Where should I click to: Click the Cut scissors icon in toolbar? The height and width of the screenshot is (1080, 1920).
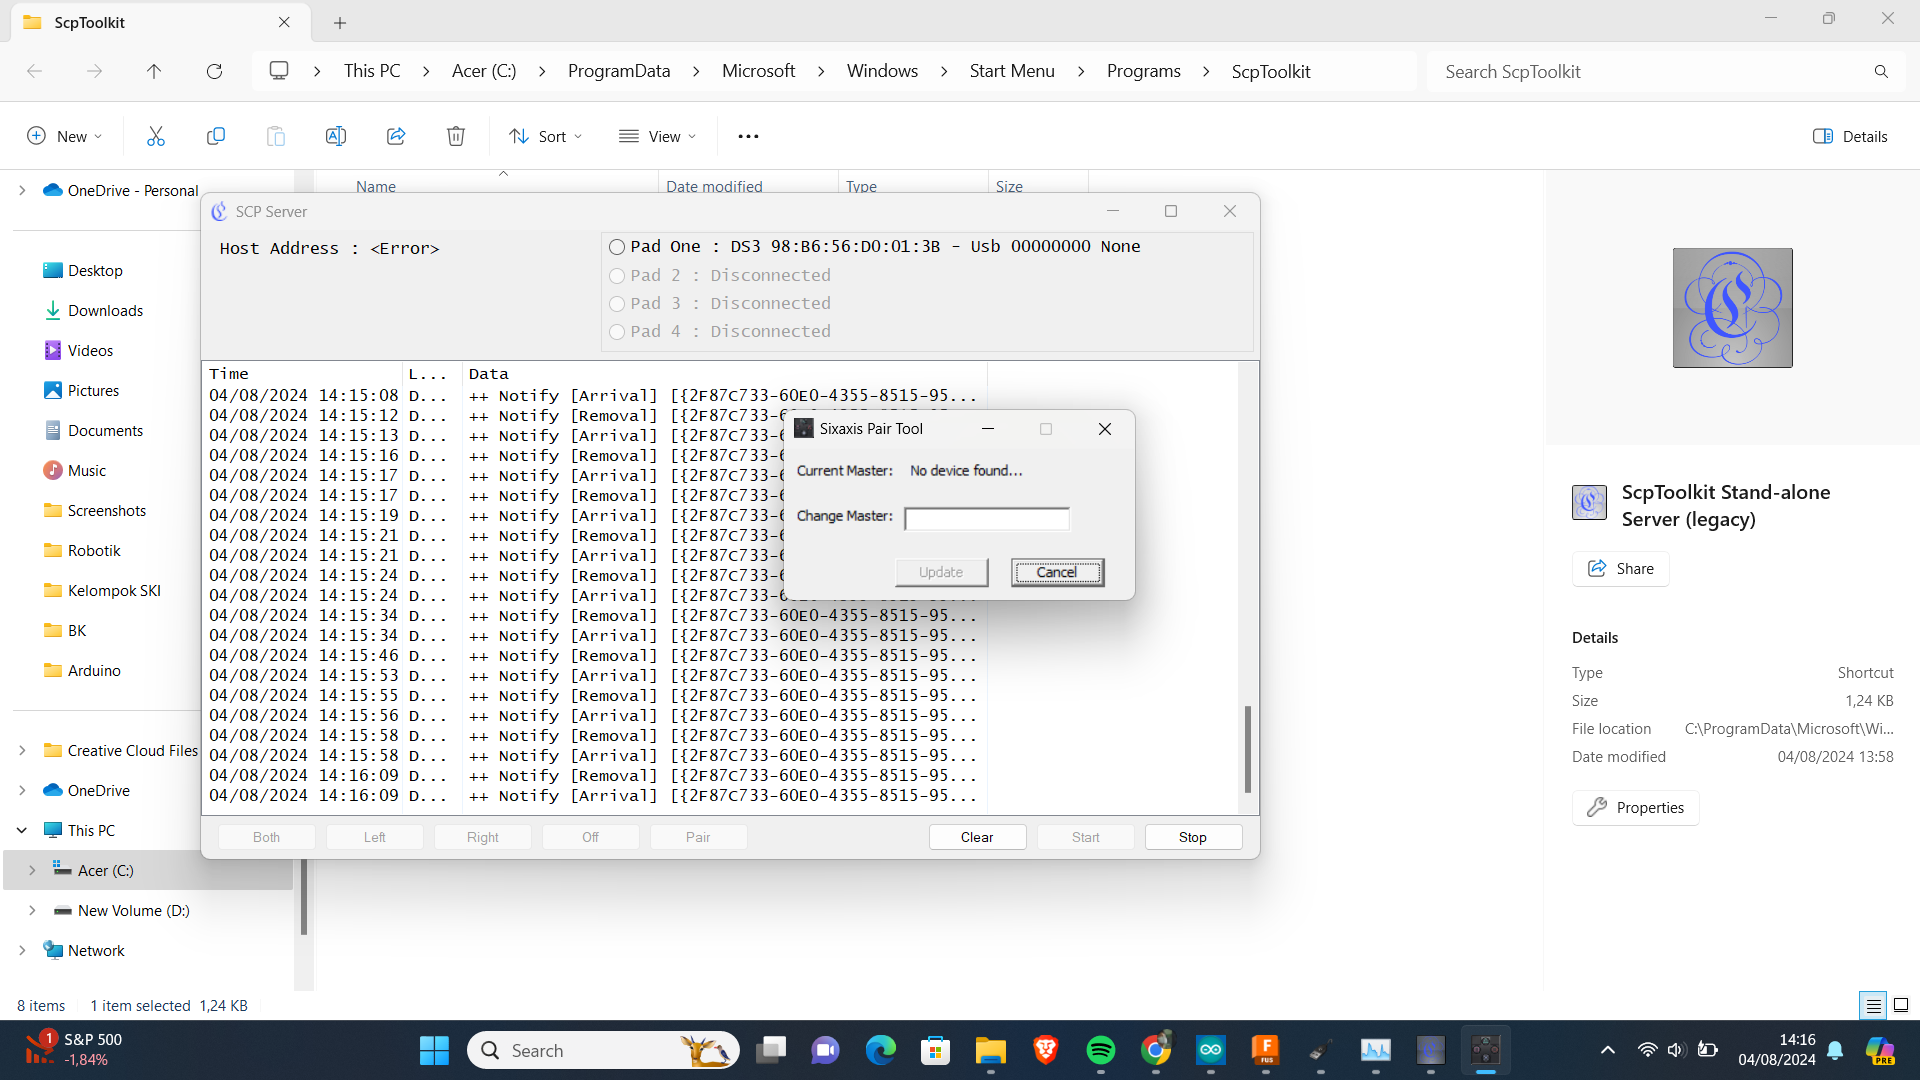pyautogui.click(x=155, y=136)
